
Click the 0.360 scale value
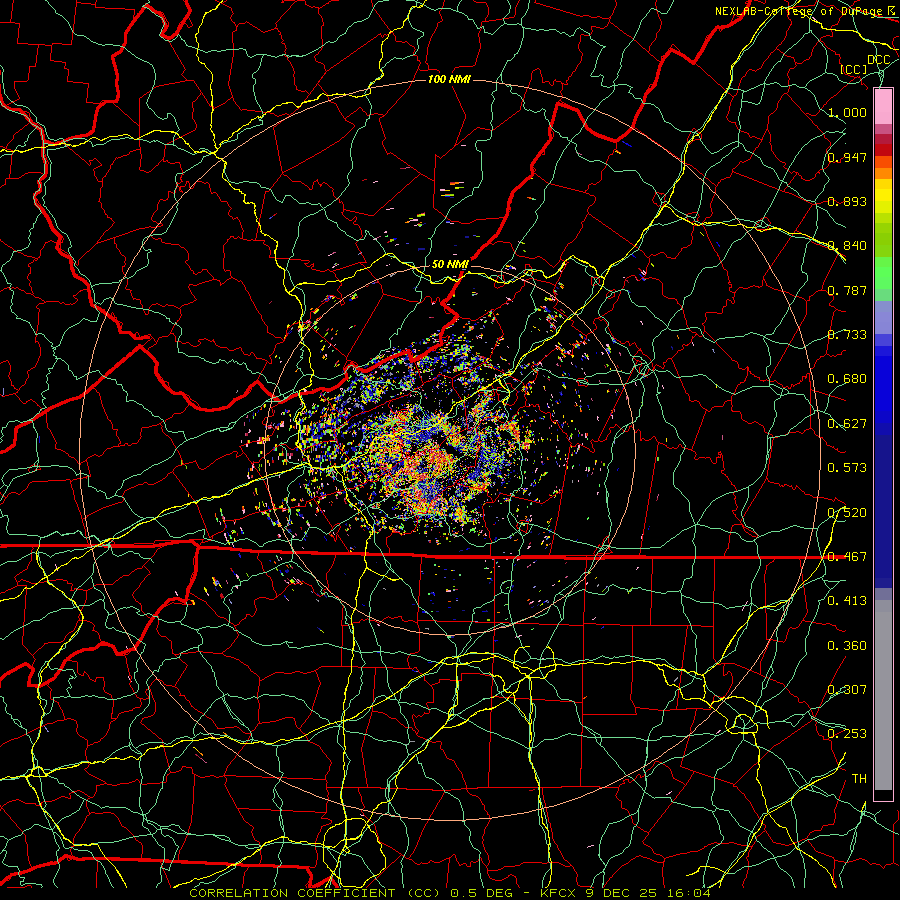click(847, 646)
